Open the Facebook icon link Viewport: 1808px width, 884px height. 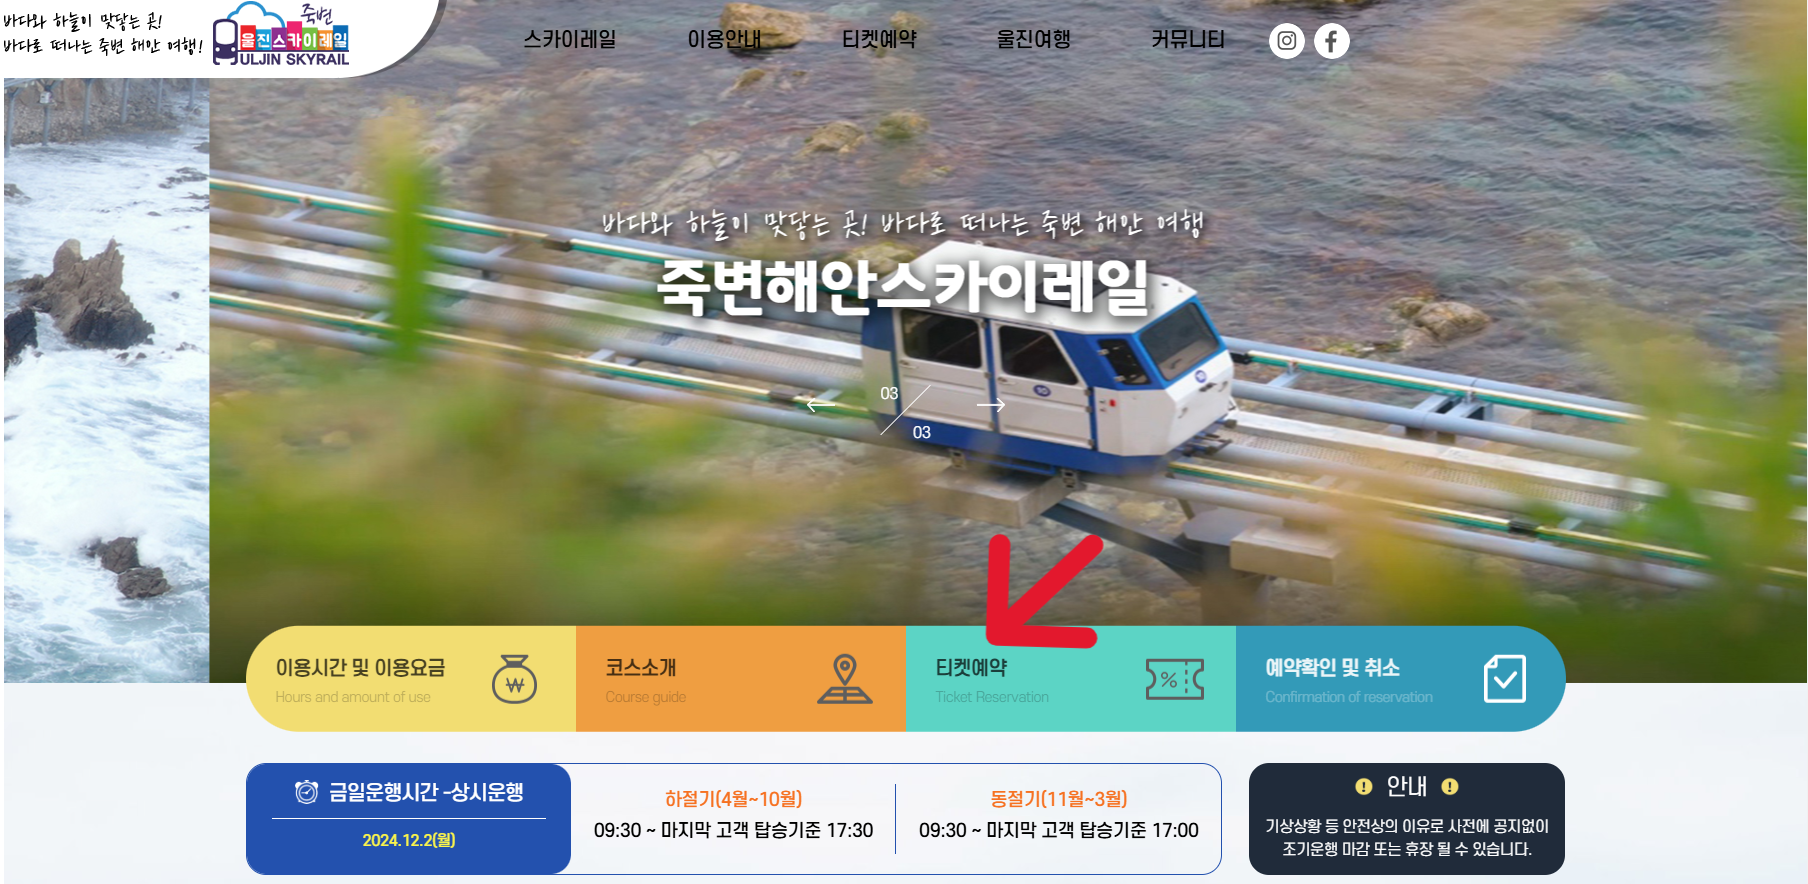click(x=1331, y=41)
